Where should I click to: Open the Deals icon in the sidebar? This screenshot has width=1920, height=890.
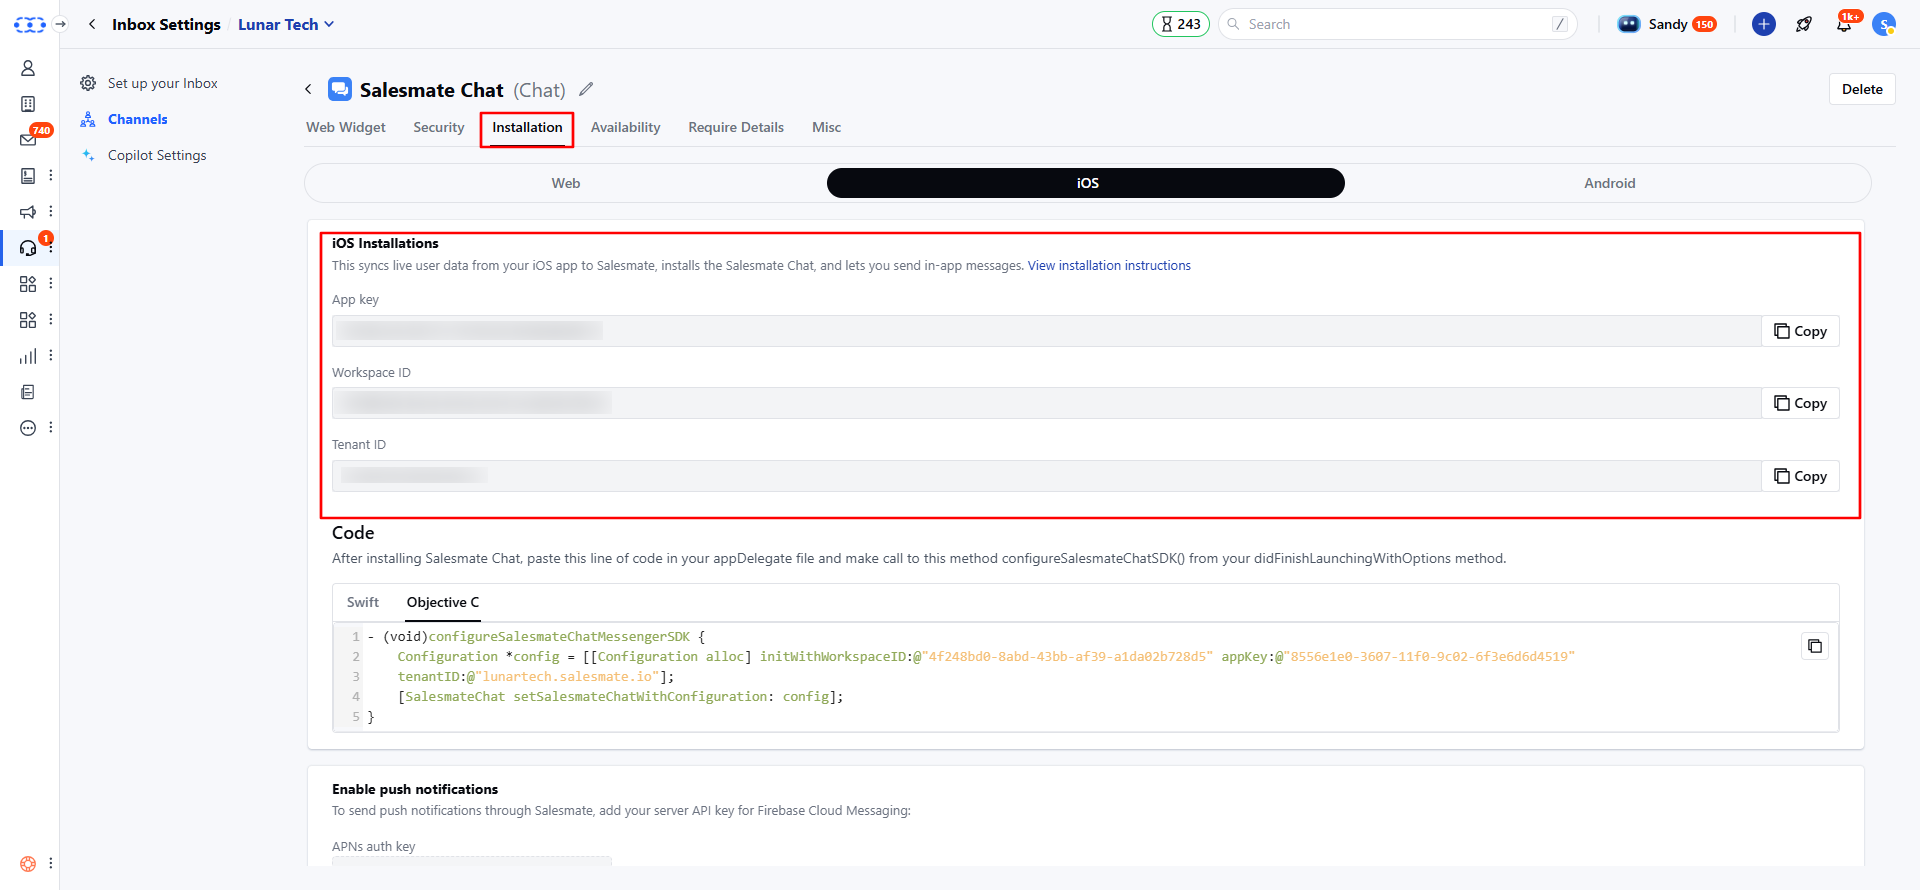(28, 176)
